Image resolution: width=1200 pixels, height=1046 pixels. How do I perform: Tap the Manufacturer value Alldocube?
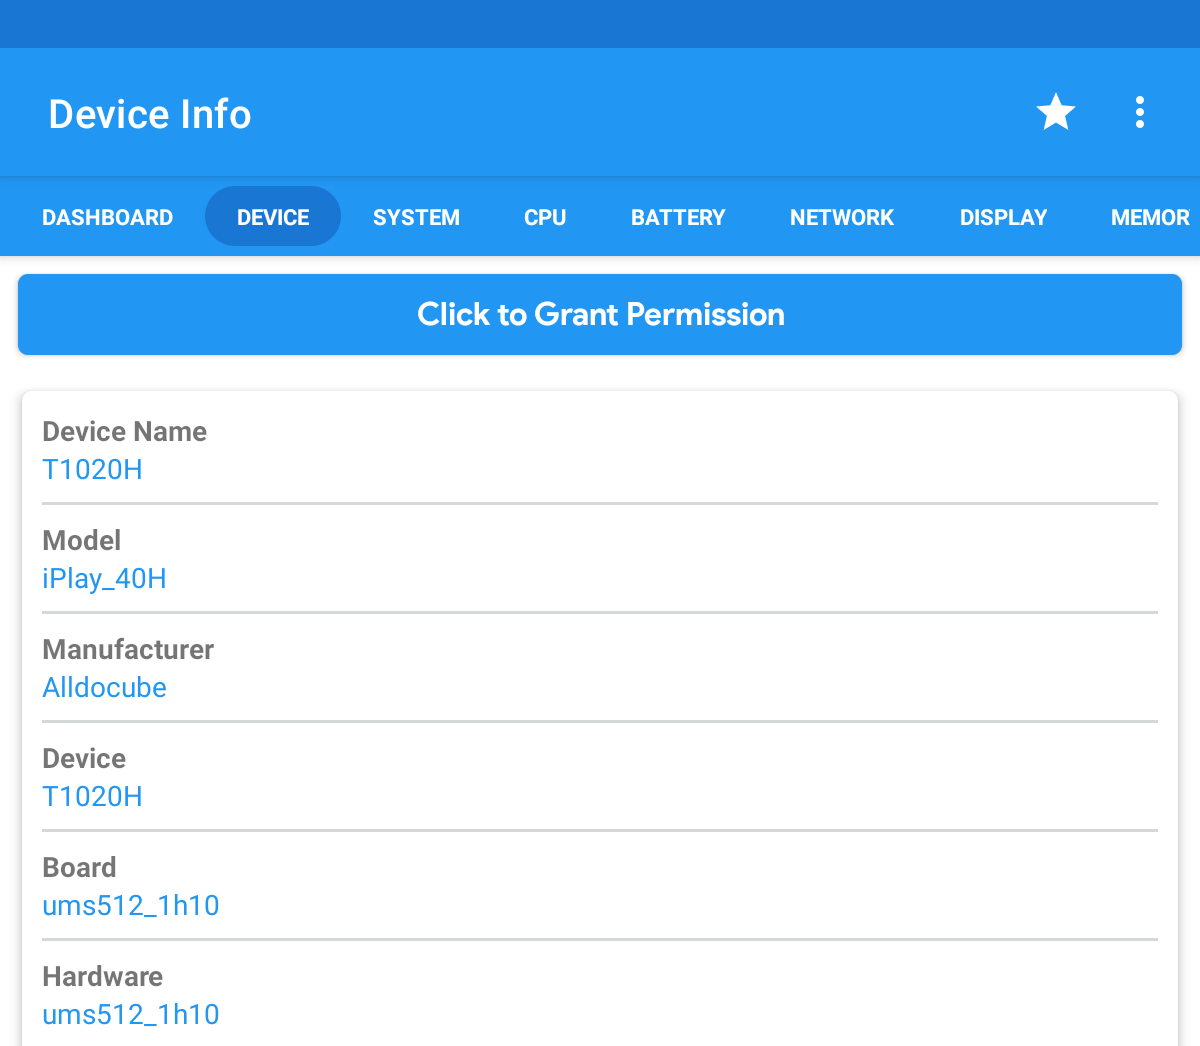pos(104,688)
